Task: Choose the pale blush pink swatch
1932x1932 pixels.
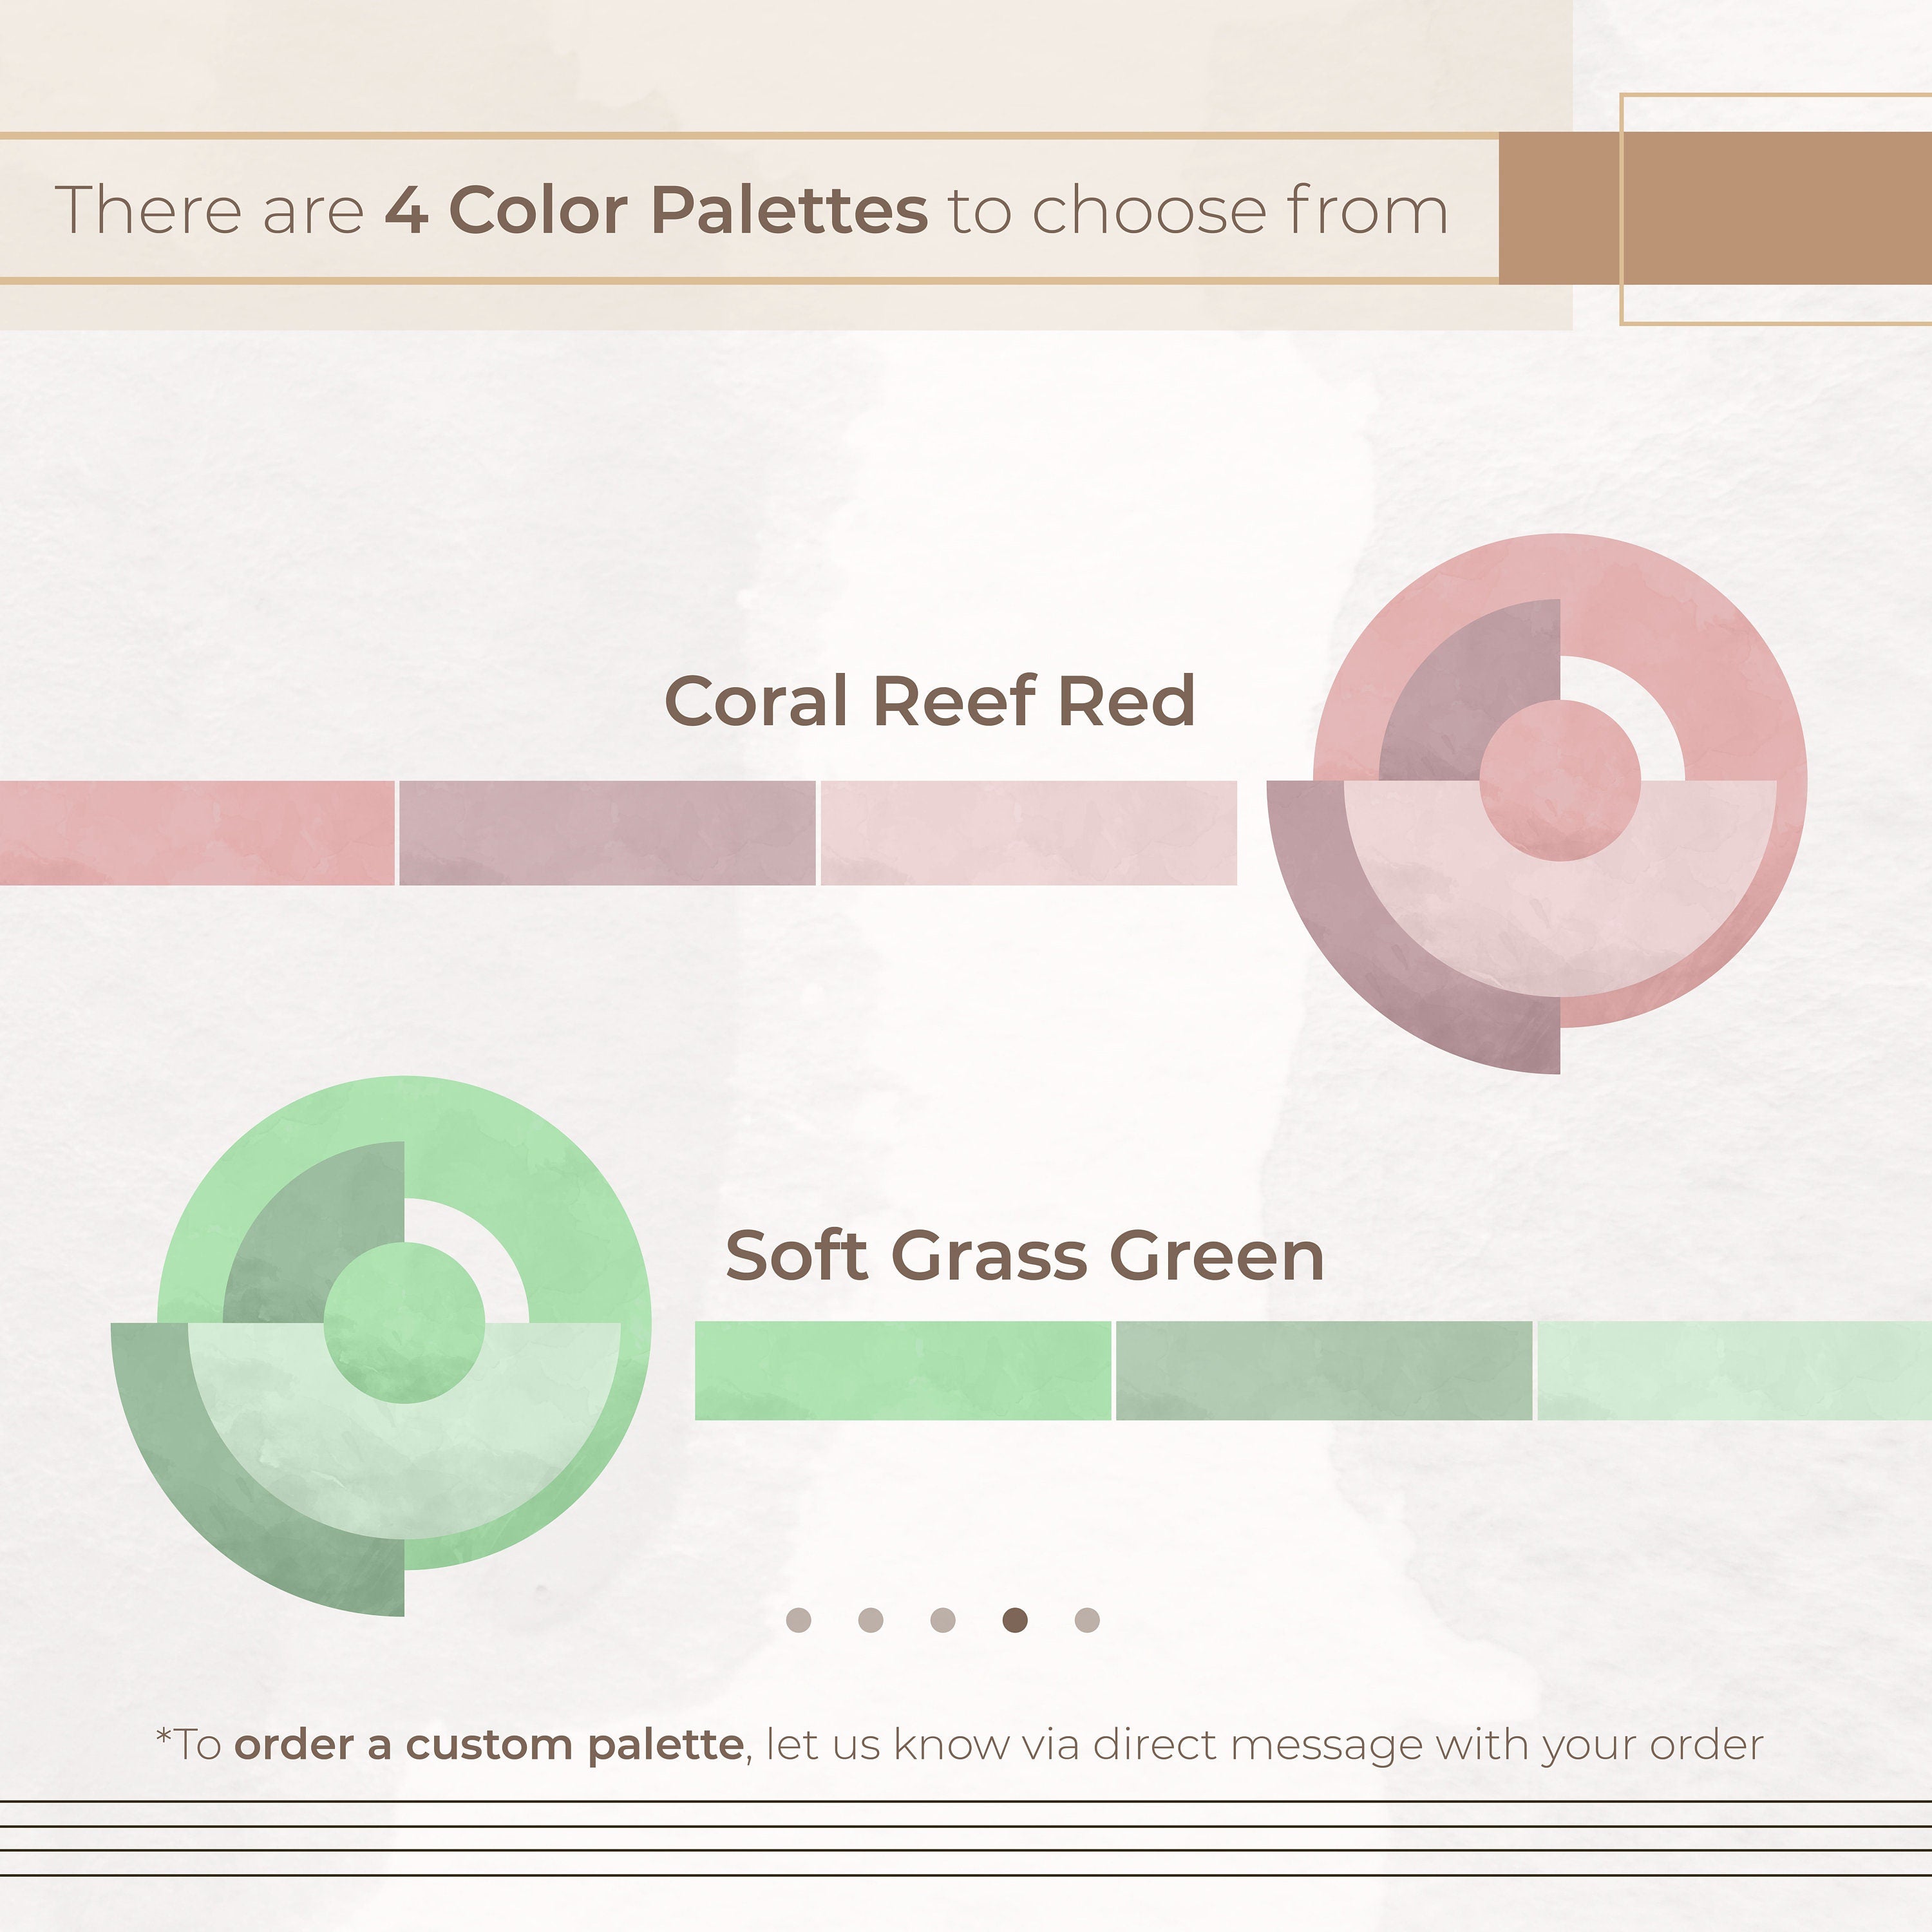Action: point(1028,833)
